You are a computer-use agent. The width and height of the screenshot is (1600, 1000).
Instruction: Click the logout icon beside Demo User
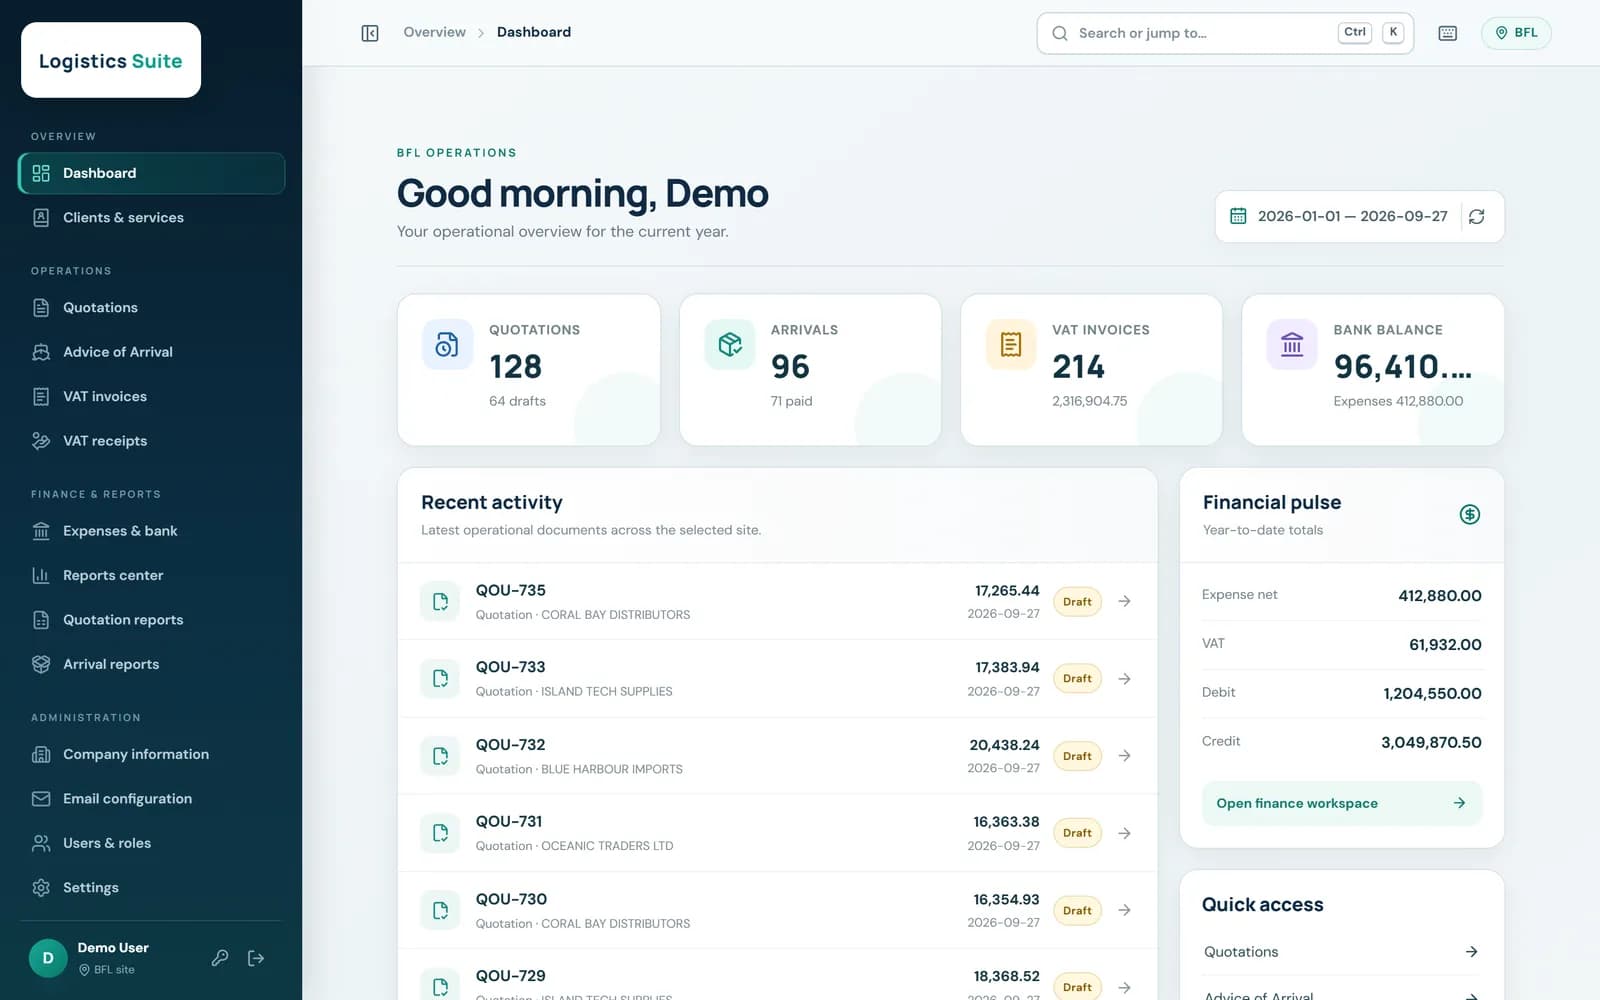tap(256, 958)
